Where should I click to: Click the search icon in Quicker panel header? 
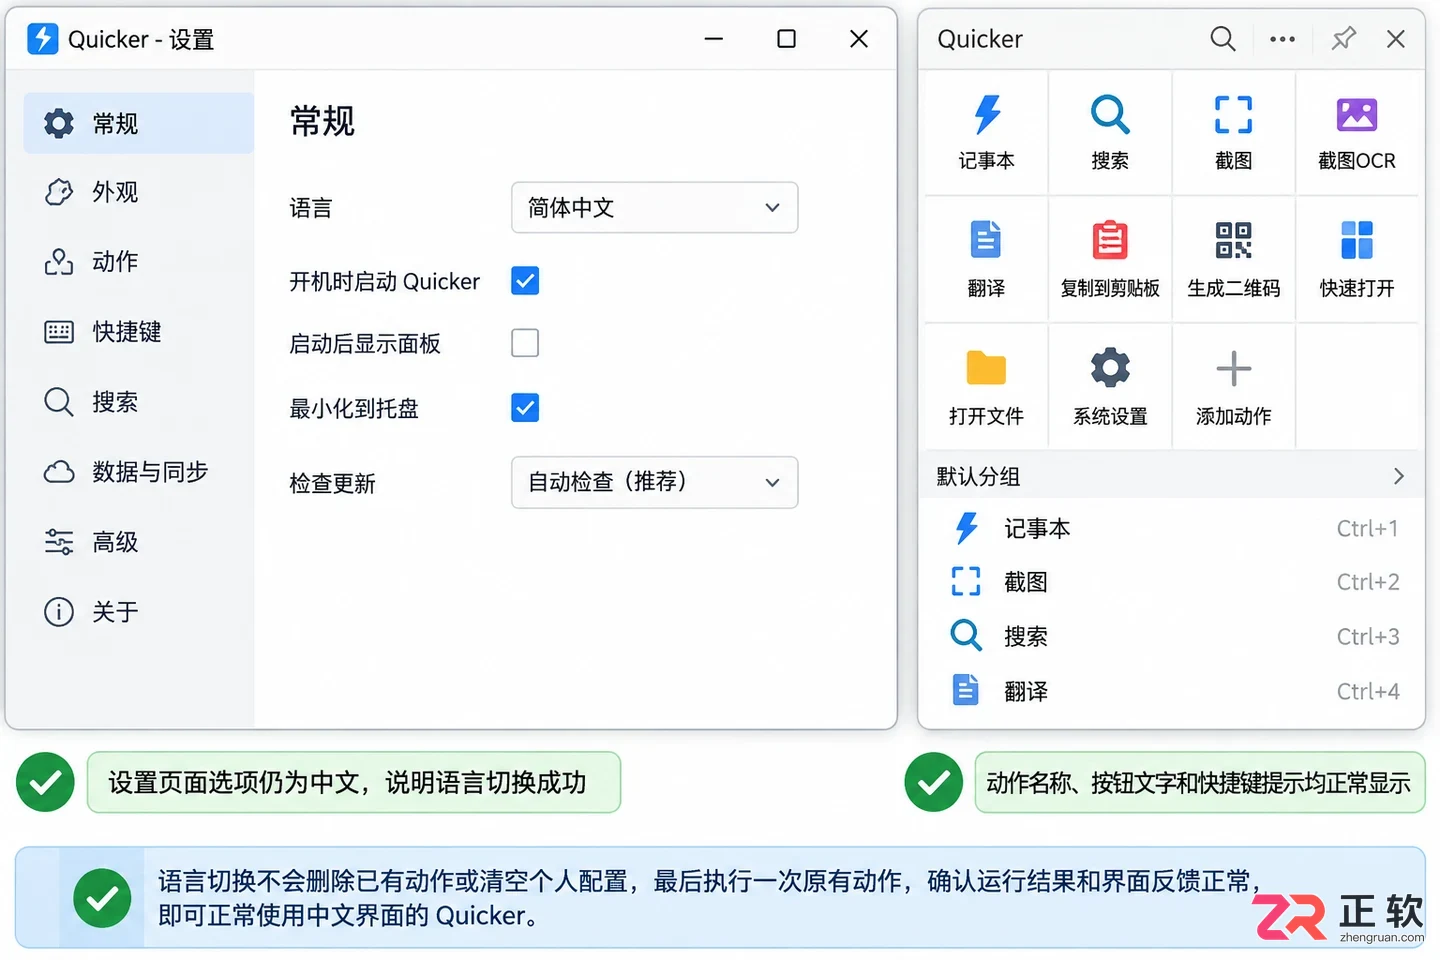[x=1222, y=39]
